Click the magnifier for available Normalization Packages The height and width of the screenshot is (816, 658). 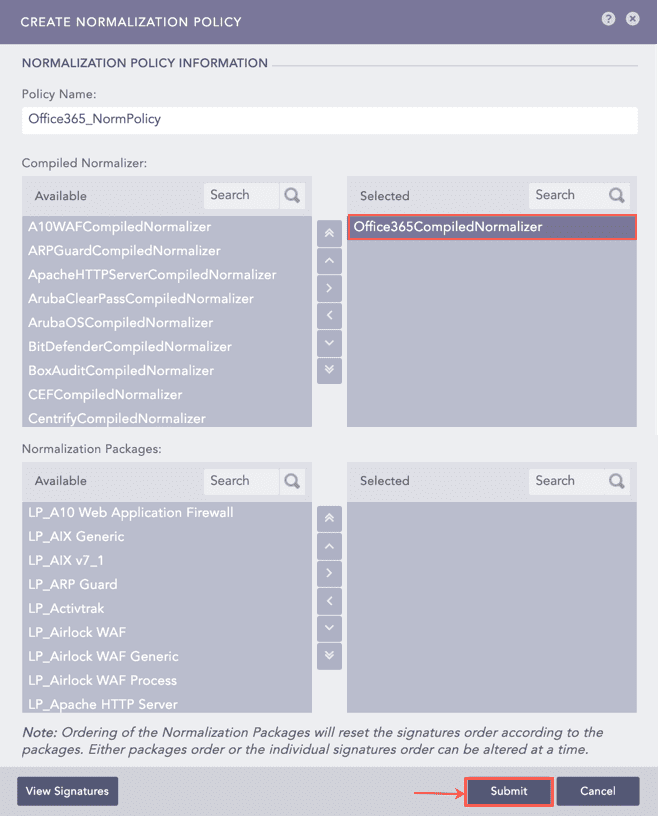[x=291, y=481]
